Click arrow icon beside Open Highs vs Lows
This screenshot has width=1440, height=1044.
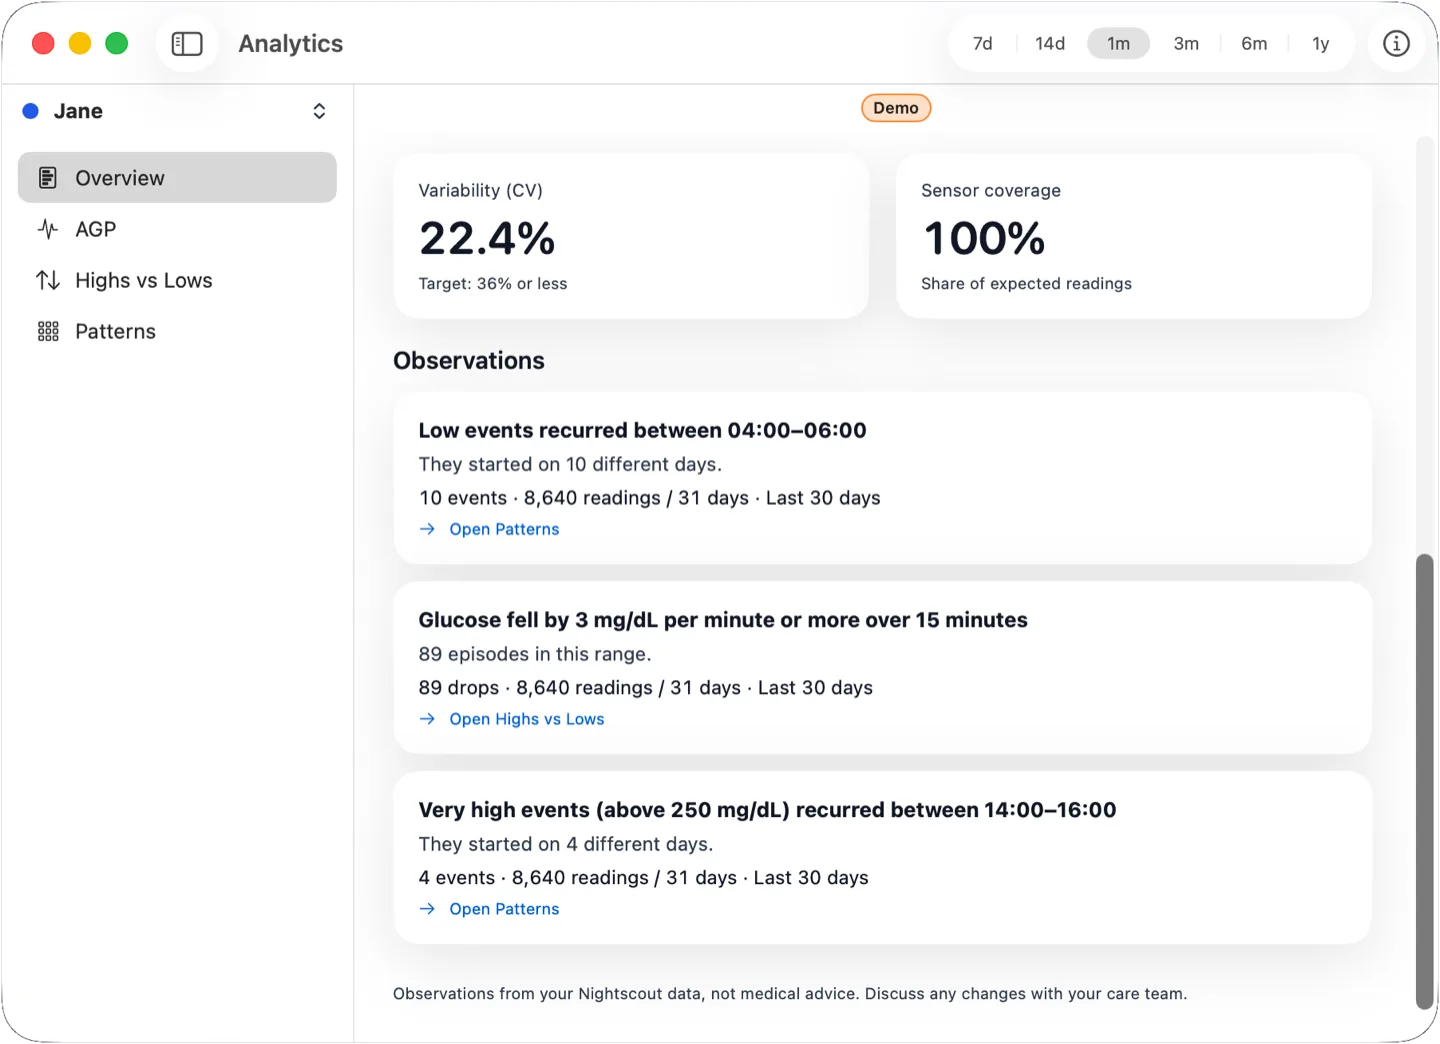[x=427, y=719]
